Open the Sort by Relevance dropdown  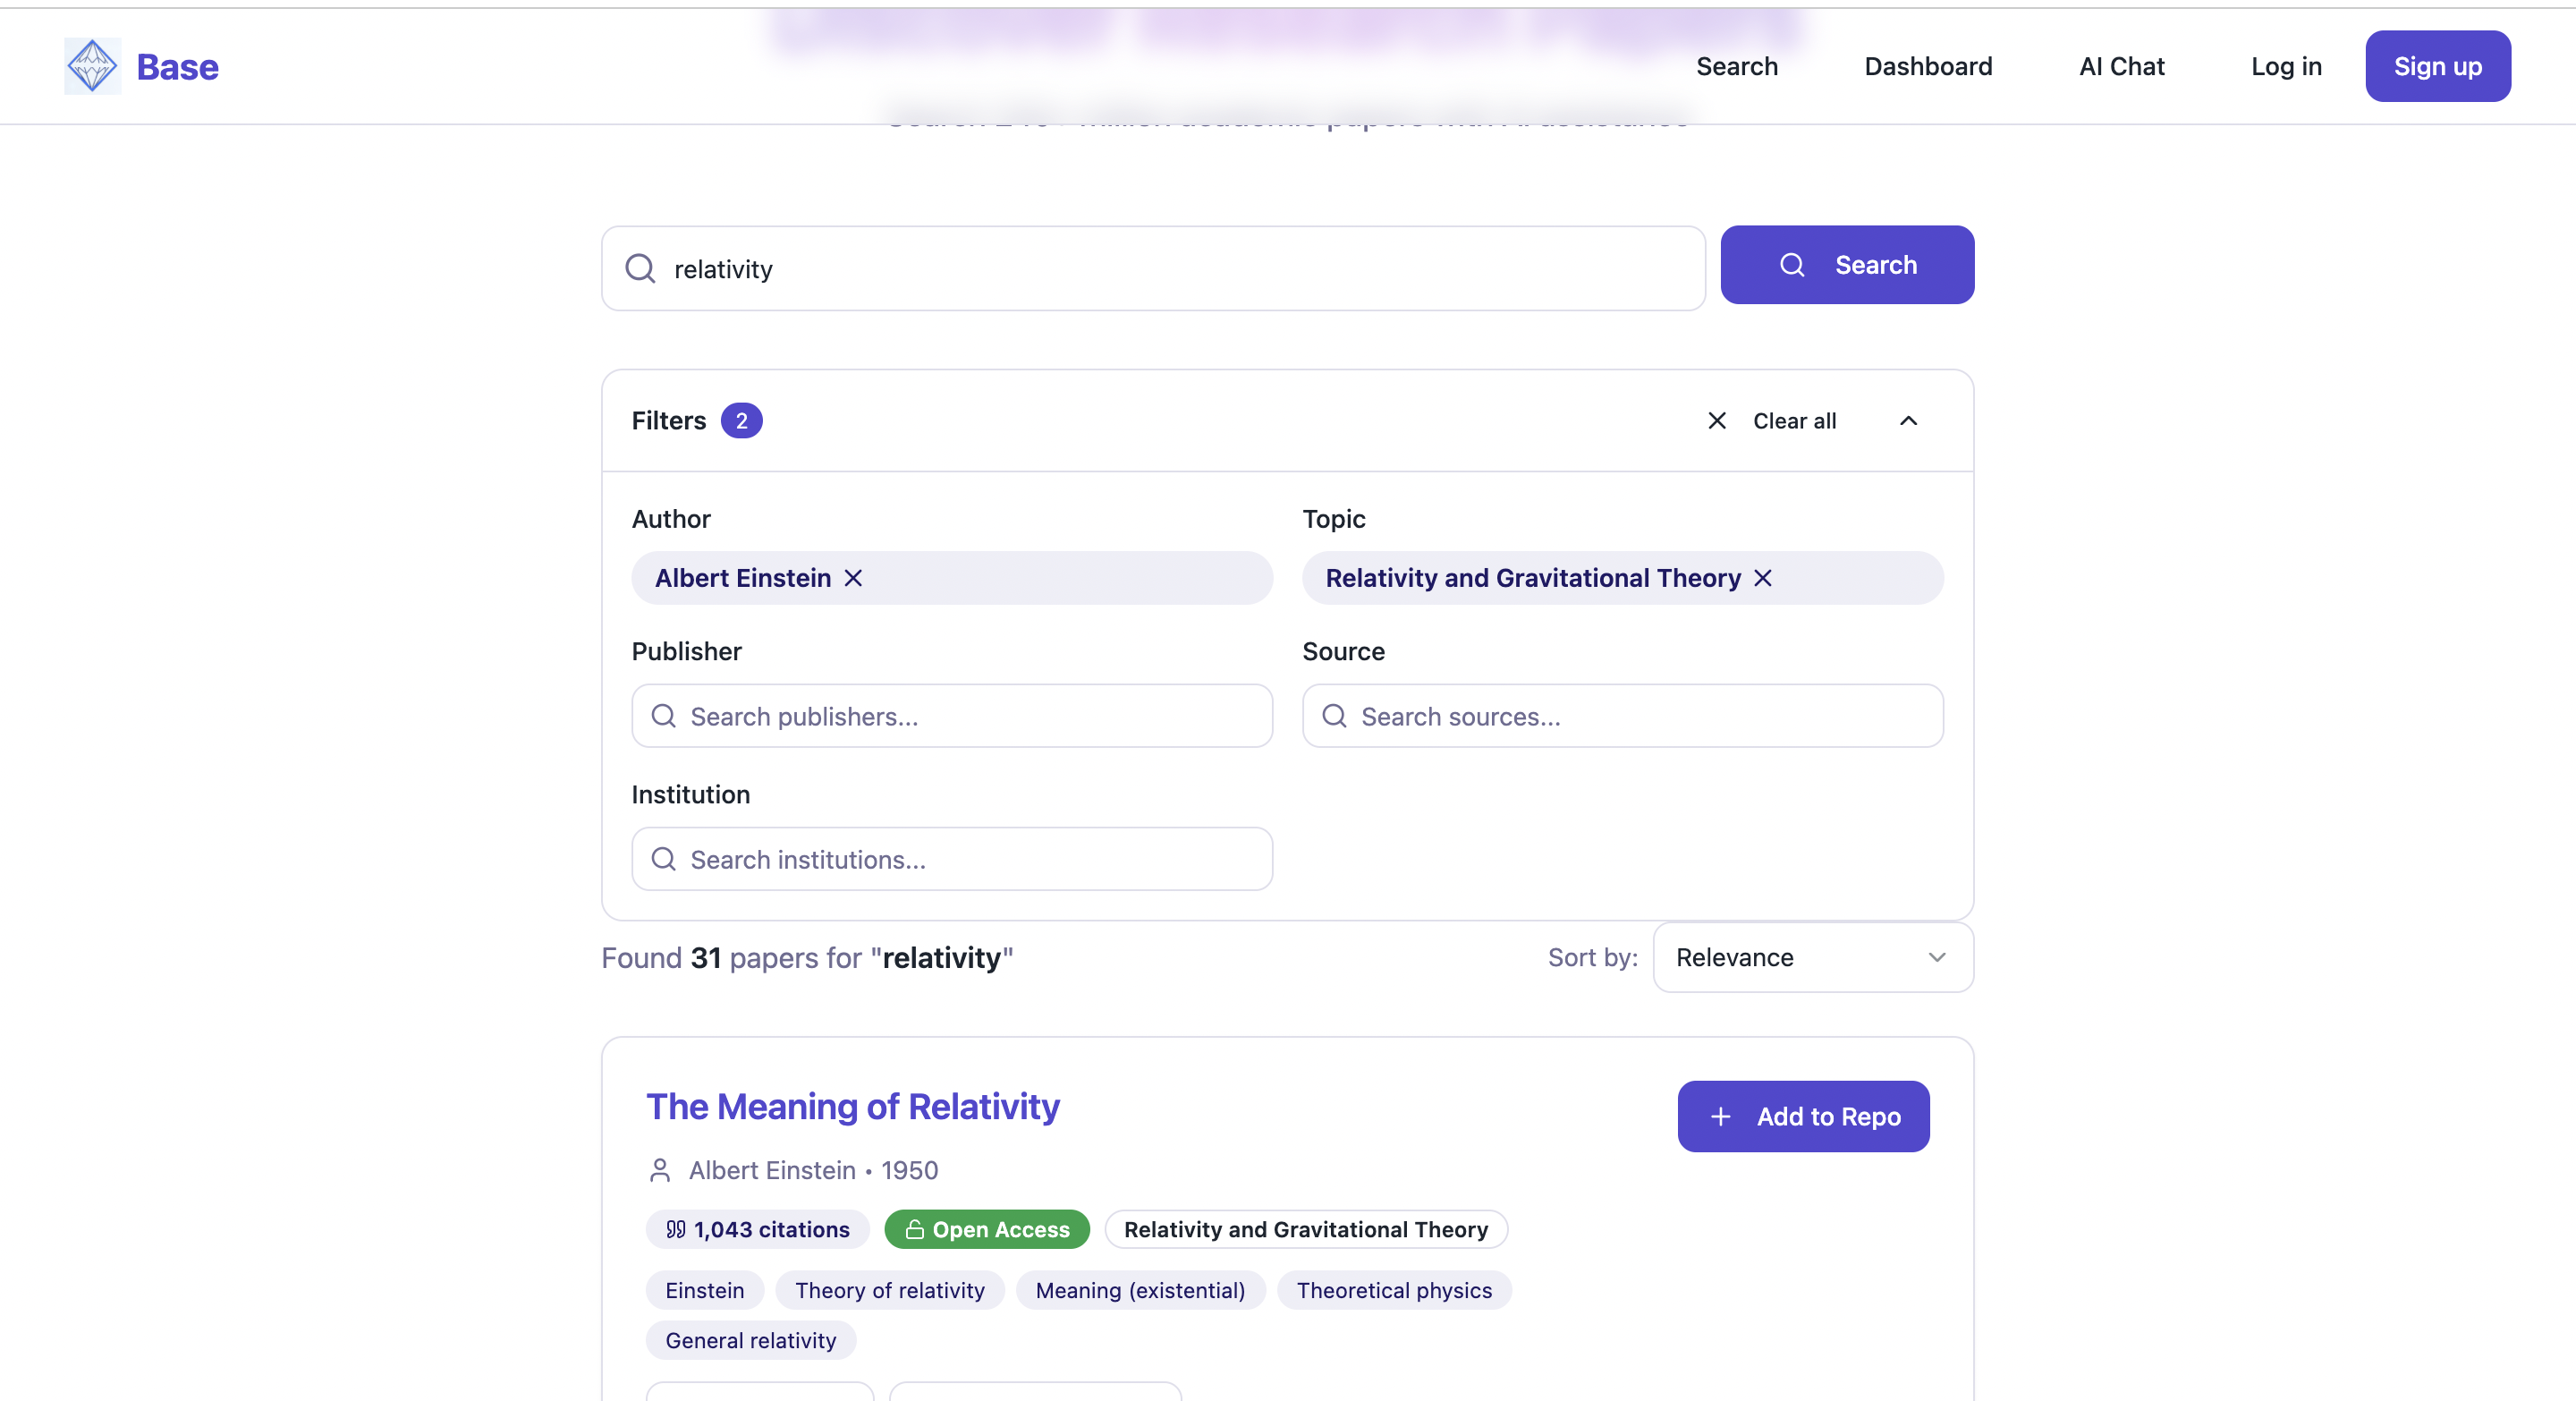point(1812,957)
